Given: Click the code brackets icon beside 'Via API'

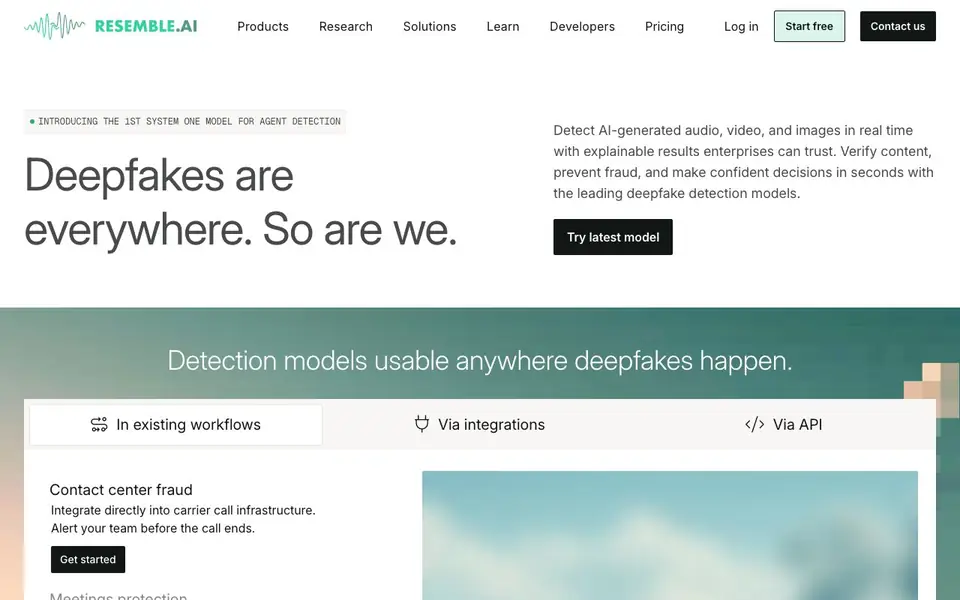Looking at the screenshot, I should click(754, 424).
